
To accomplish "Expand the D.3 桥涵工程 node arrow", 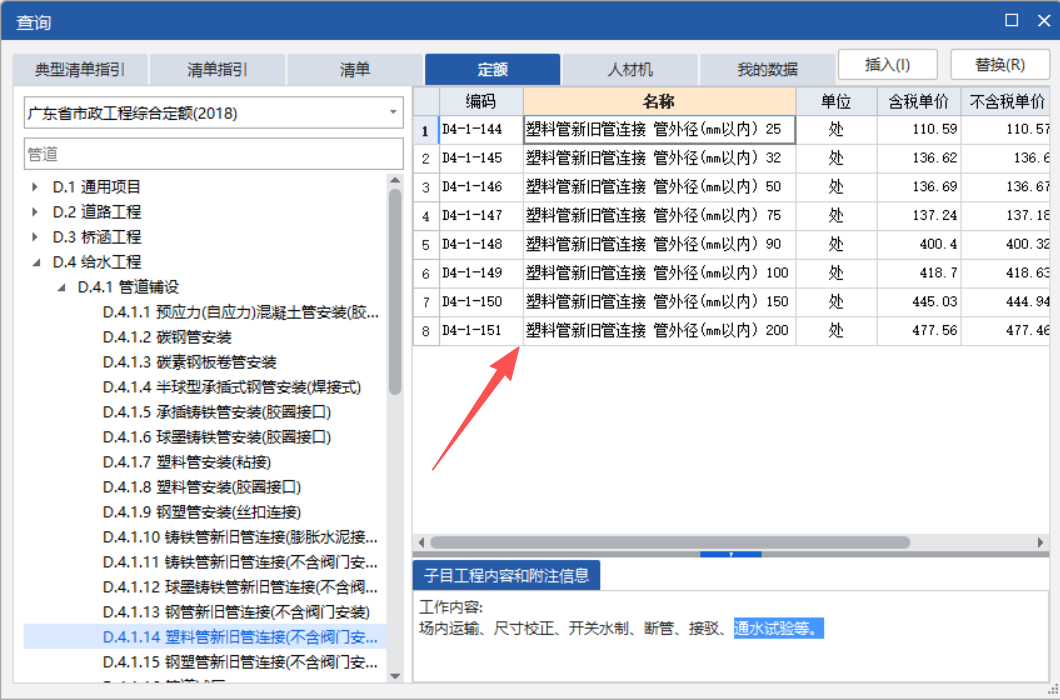I will (35, 237).
